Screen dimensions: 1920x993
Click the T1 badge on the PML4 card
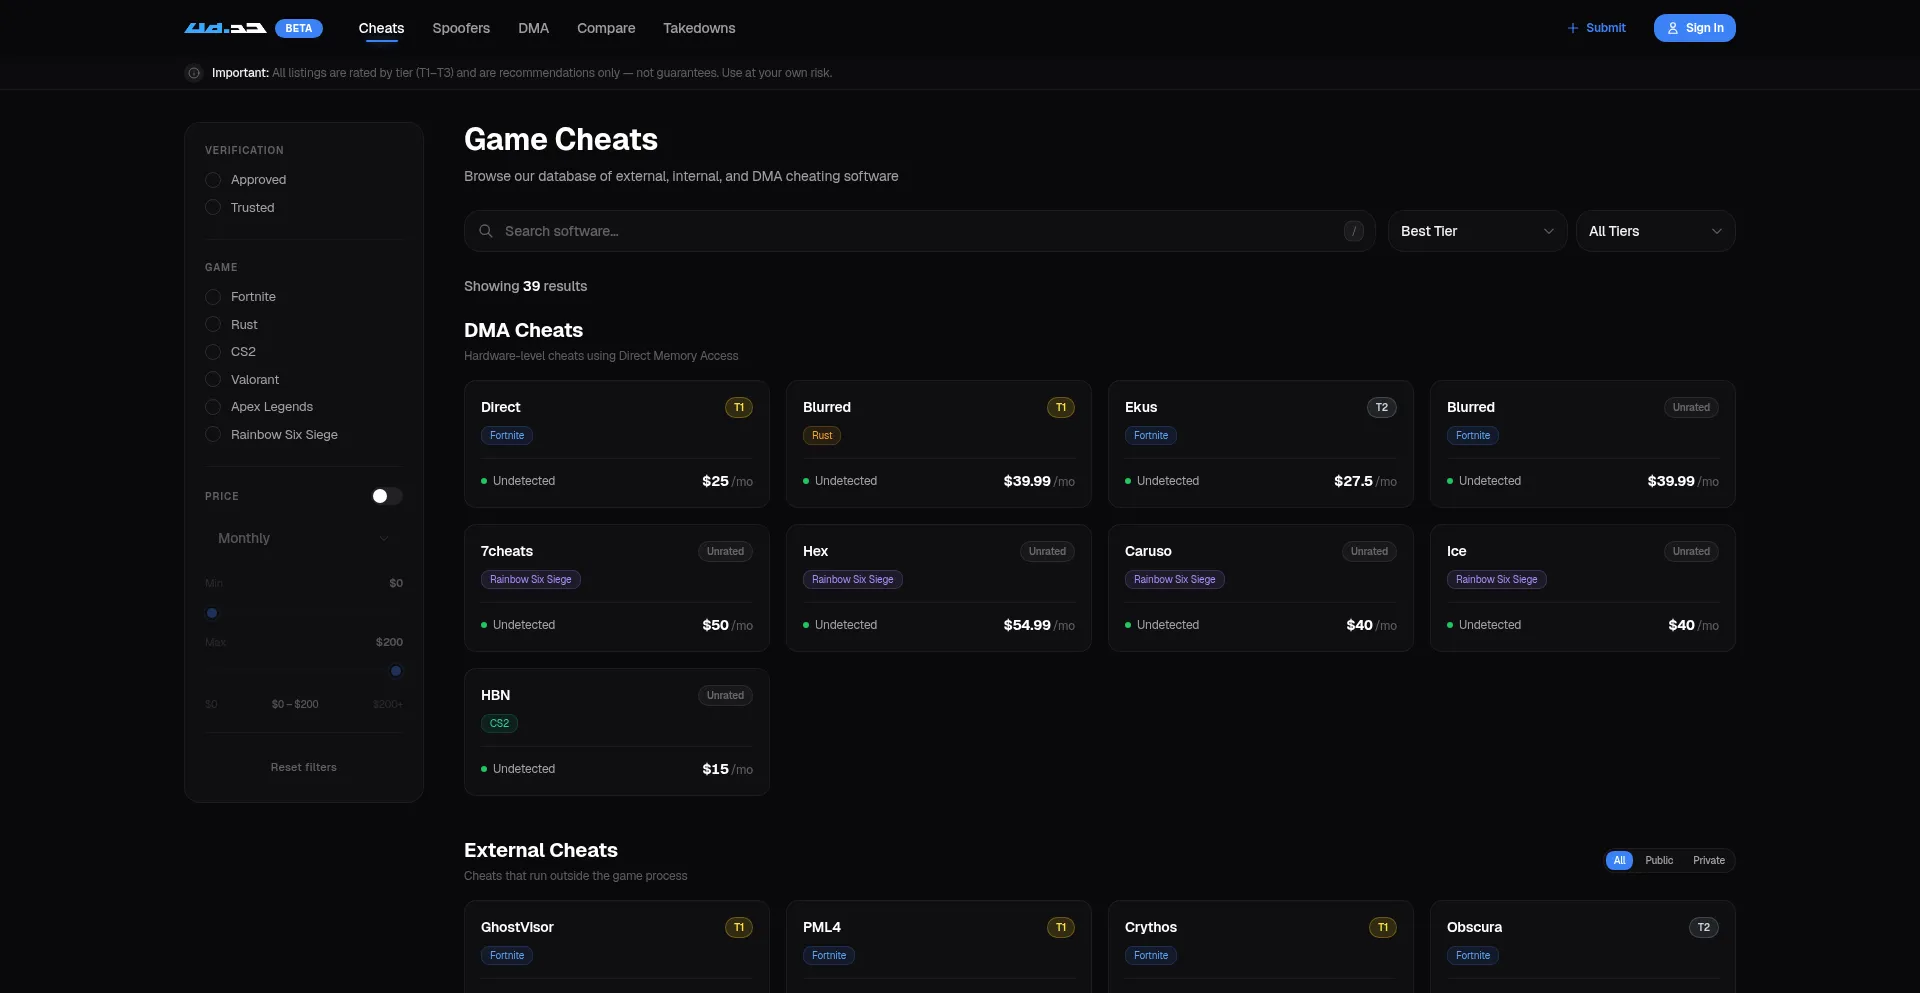coord(1061,927)
